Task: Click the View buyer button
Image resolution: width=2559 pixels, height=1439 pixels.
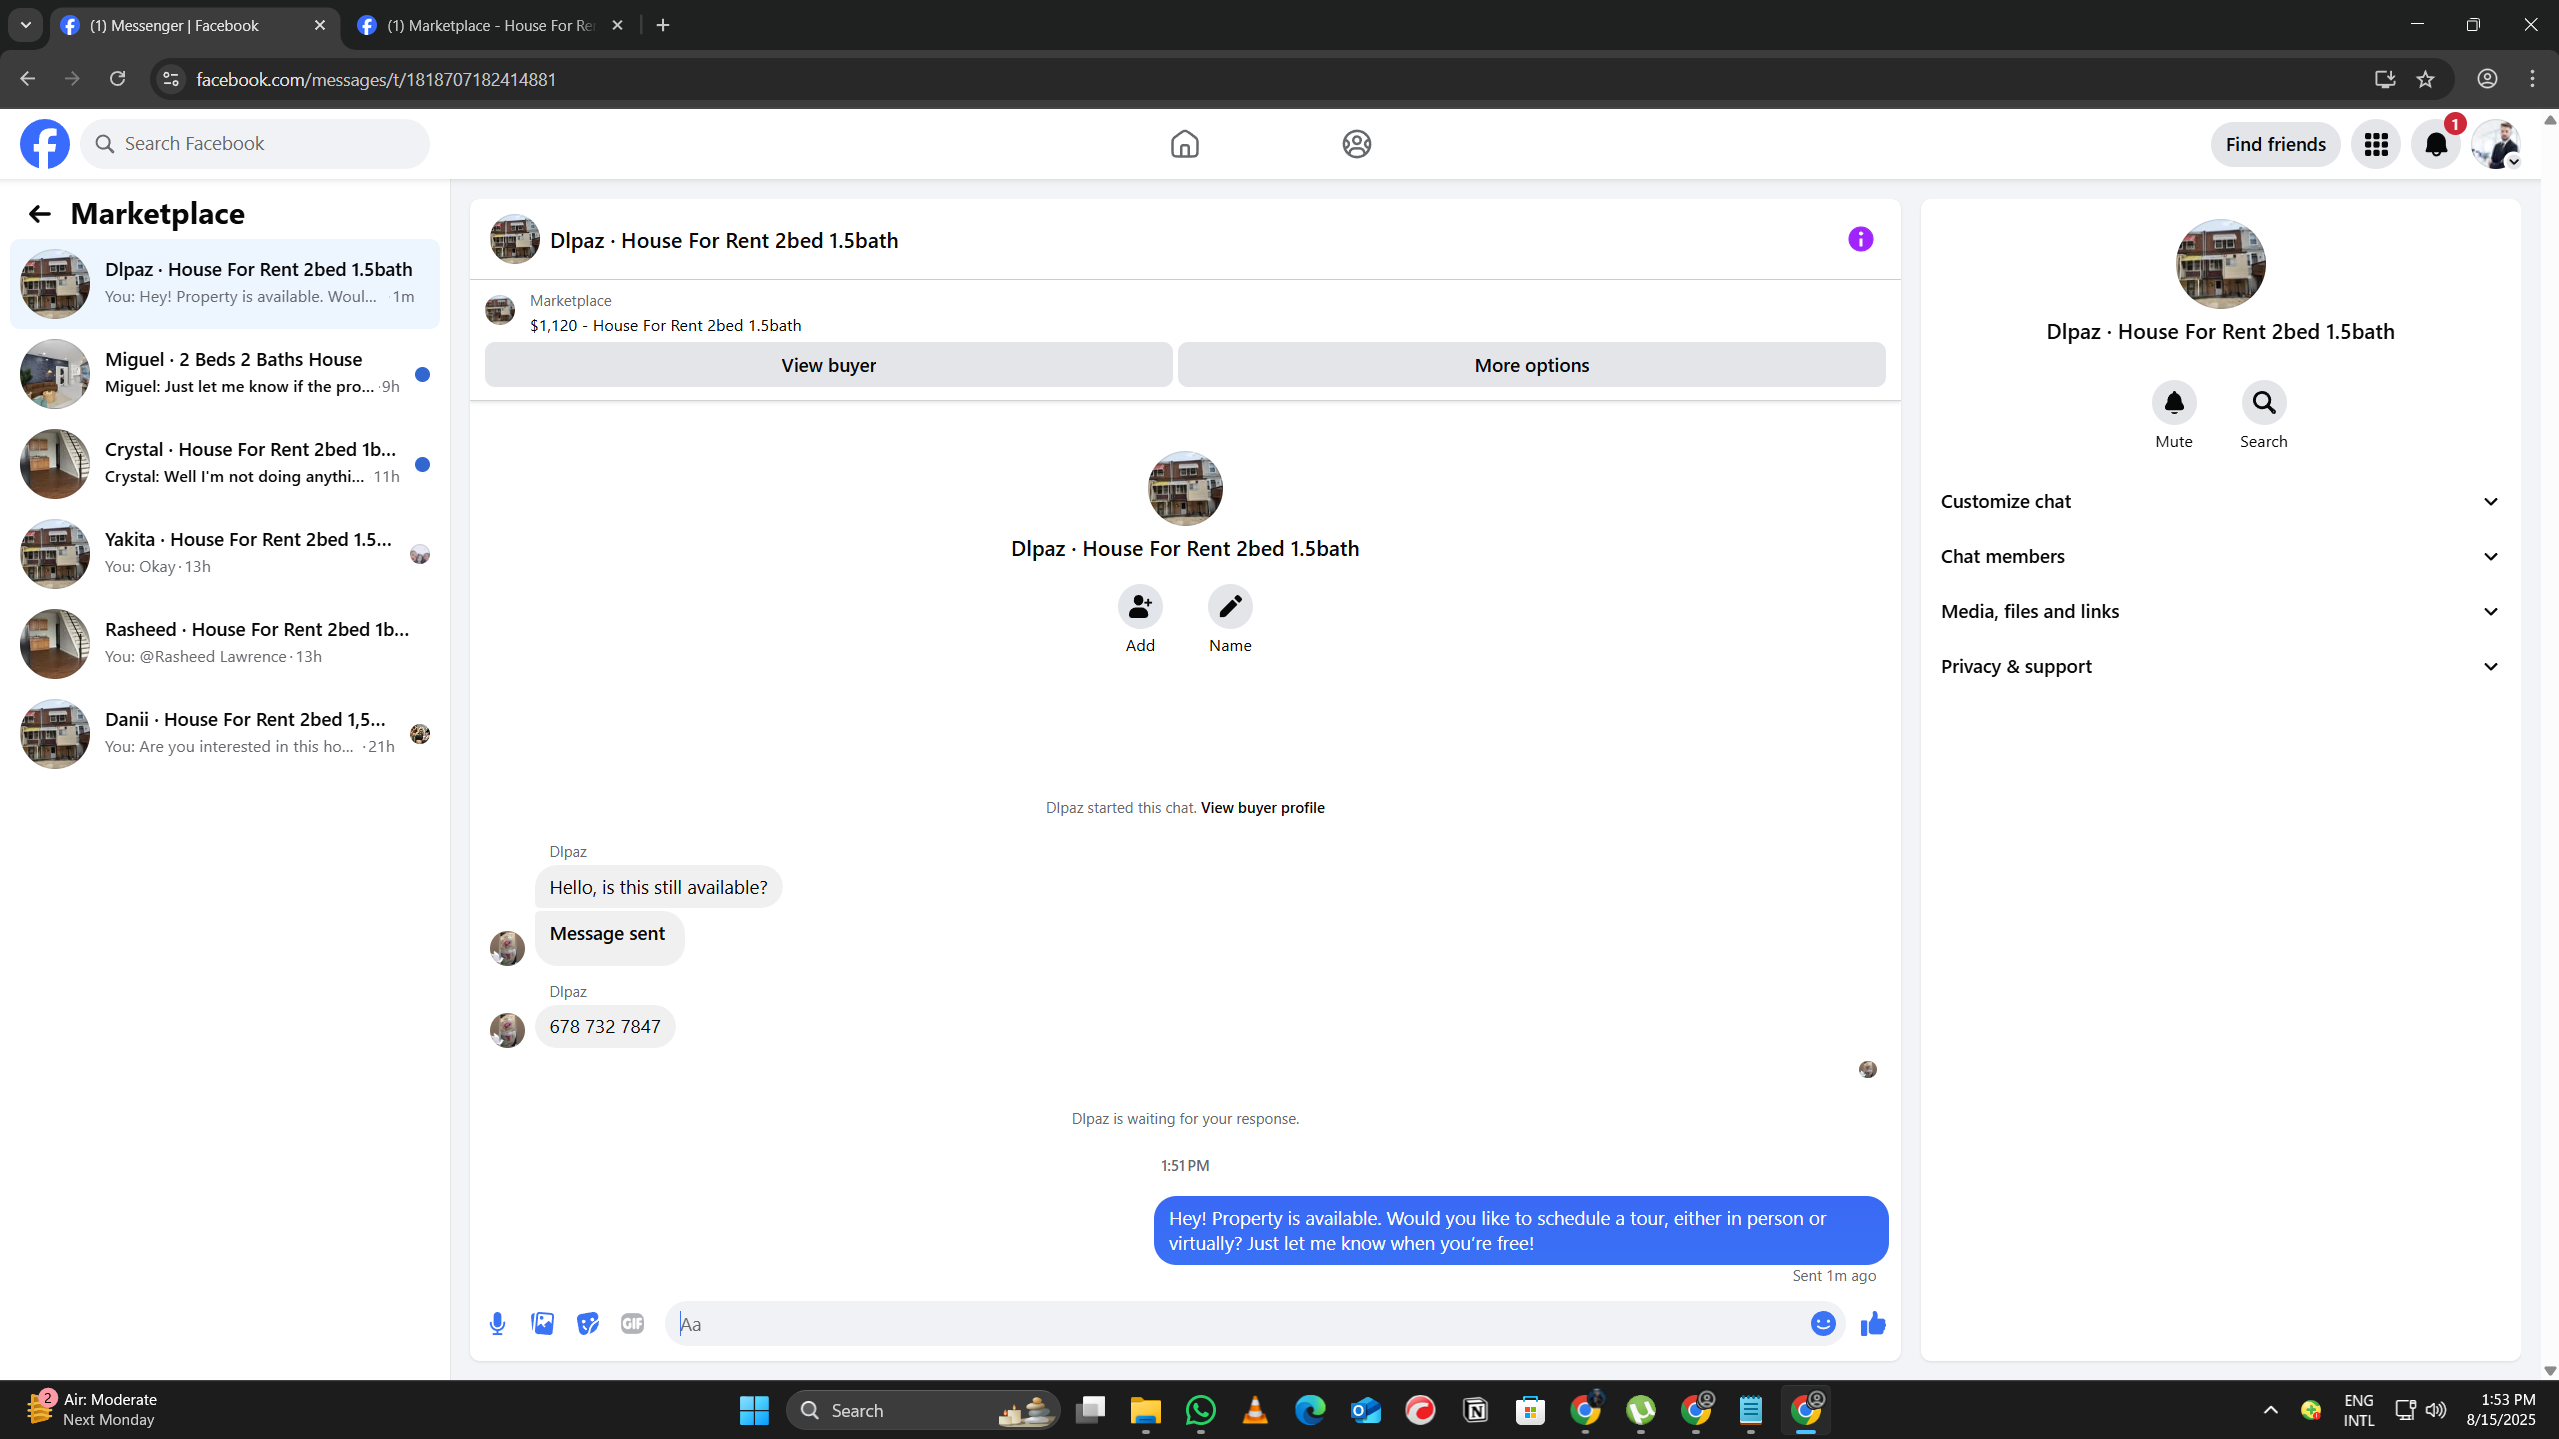Action: coord(828,365)
